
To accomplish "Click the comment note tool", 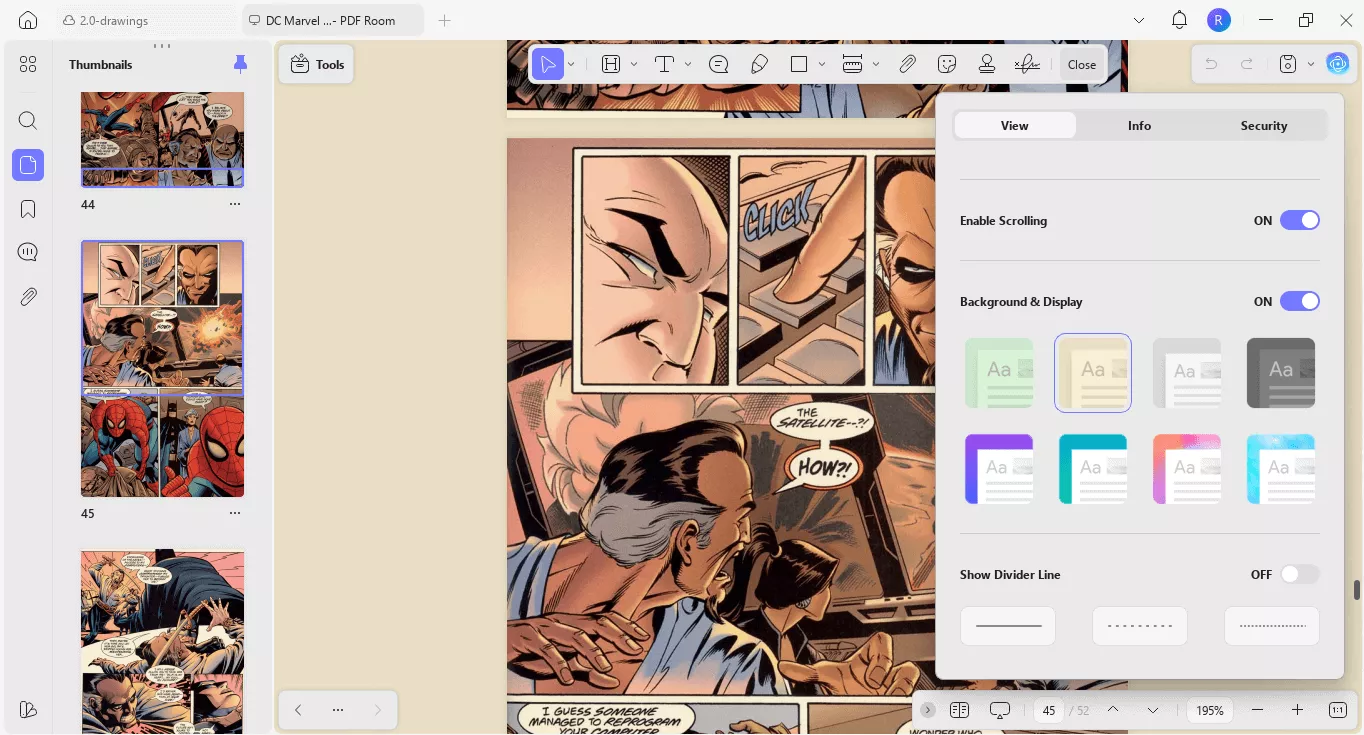I will point(718,64).
